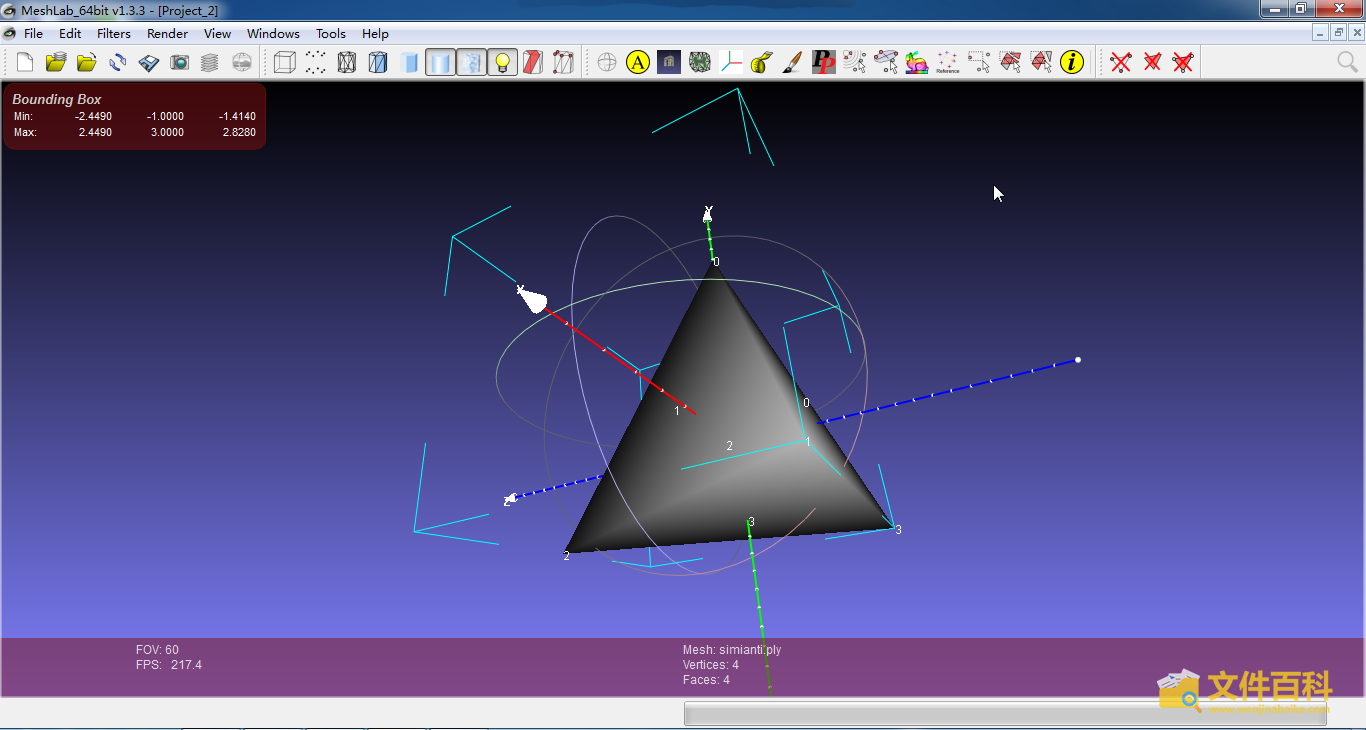Viewport: 1366px width, 730px height.
Task: Select vertices in rectangular region tool
Action: pos(979,63)
